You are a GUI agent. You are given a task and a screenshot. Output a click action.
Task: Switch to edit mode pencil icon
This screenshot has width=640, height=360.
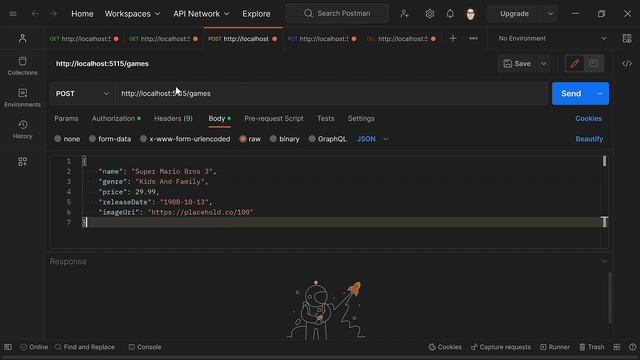tap(575, 63)
